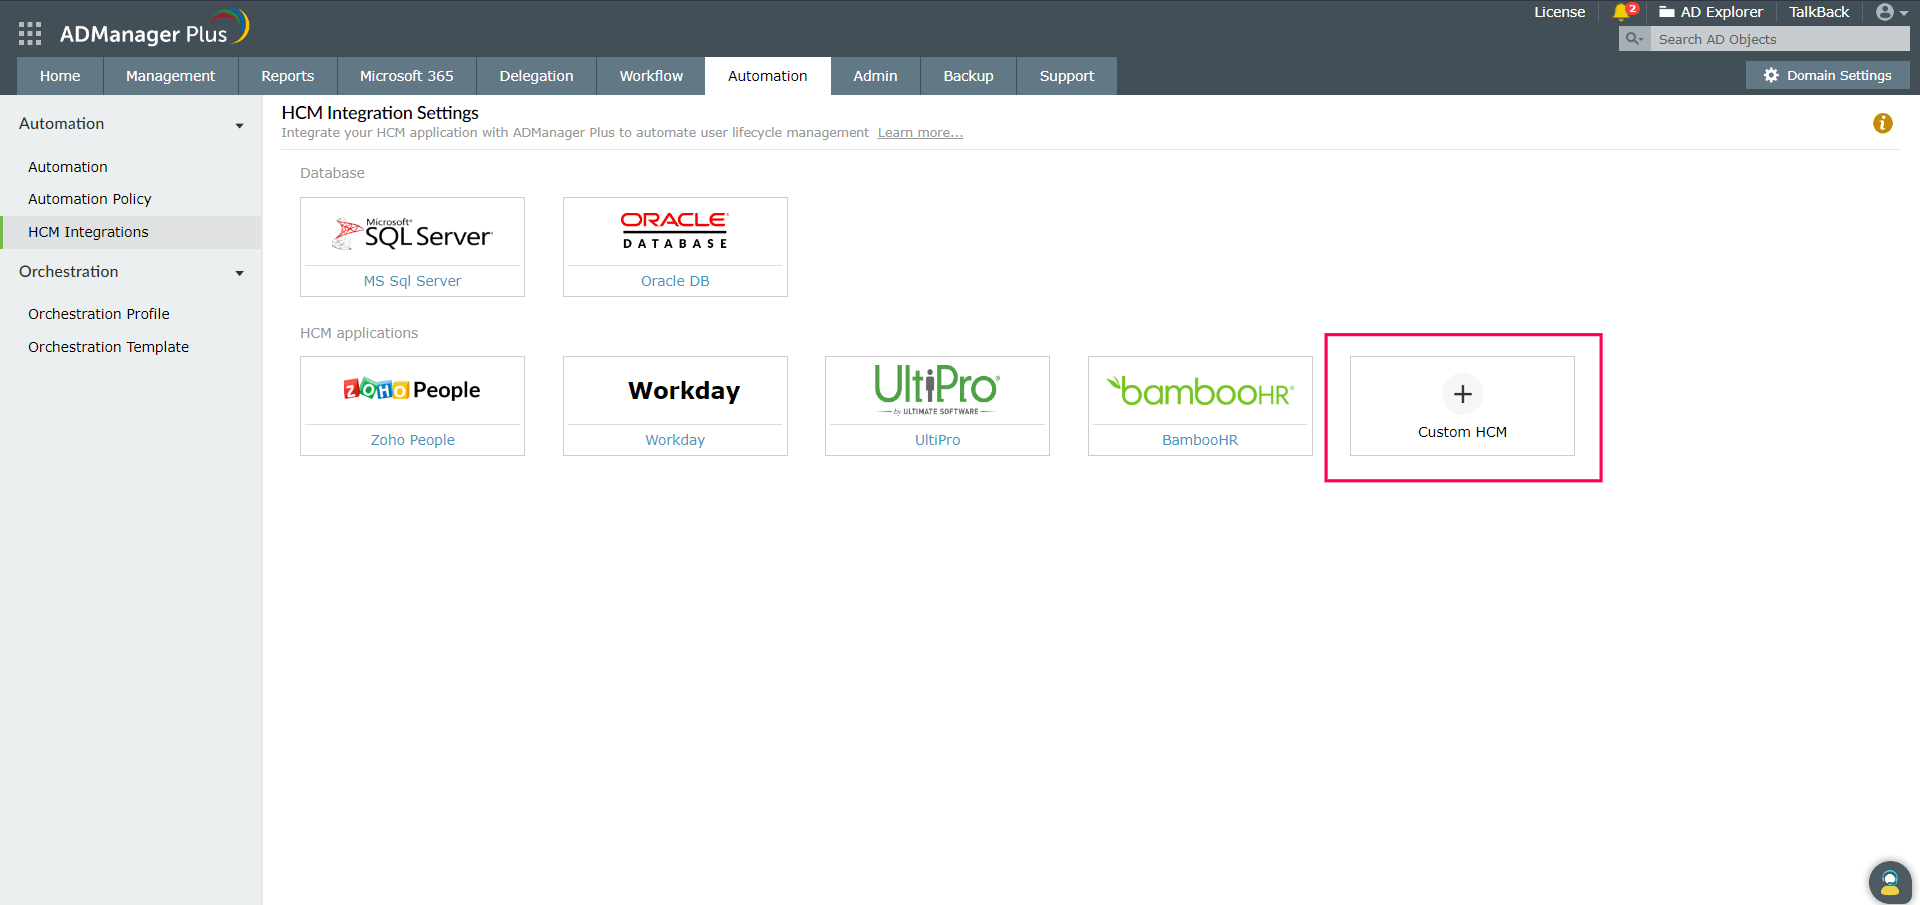Collapse the Orchestration sidebar section arrow

coord(240,273)
